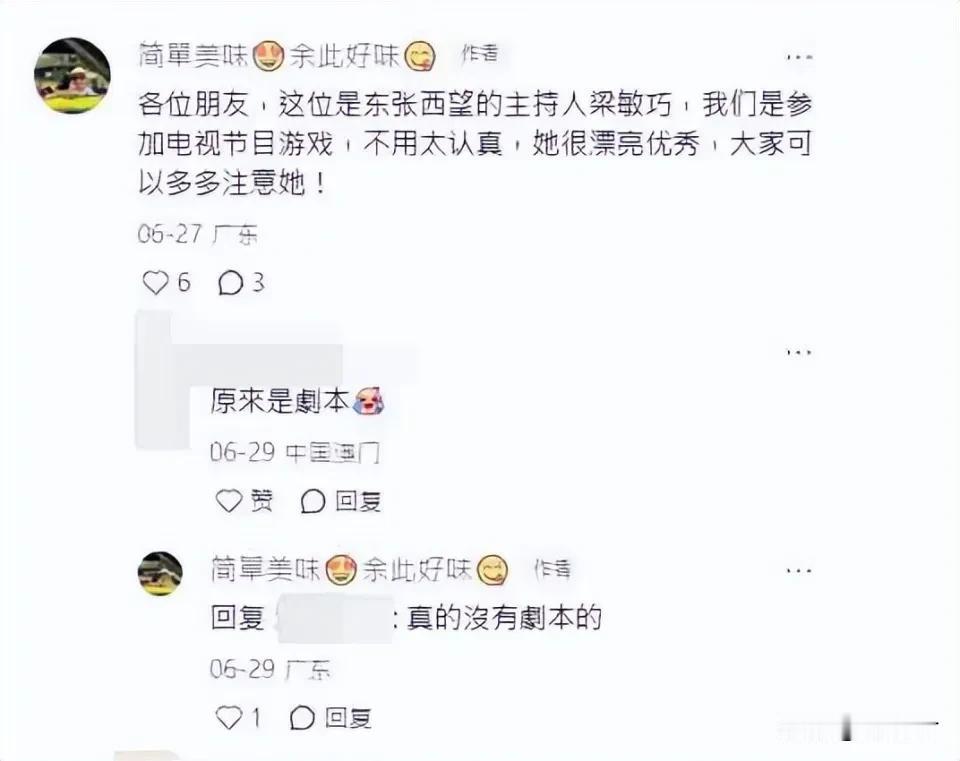Screen dimensions: 960x761
Task: Reply to the 原來是劇本 comment via 回复
Action: pos(341,501)
